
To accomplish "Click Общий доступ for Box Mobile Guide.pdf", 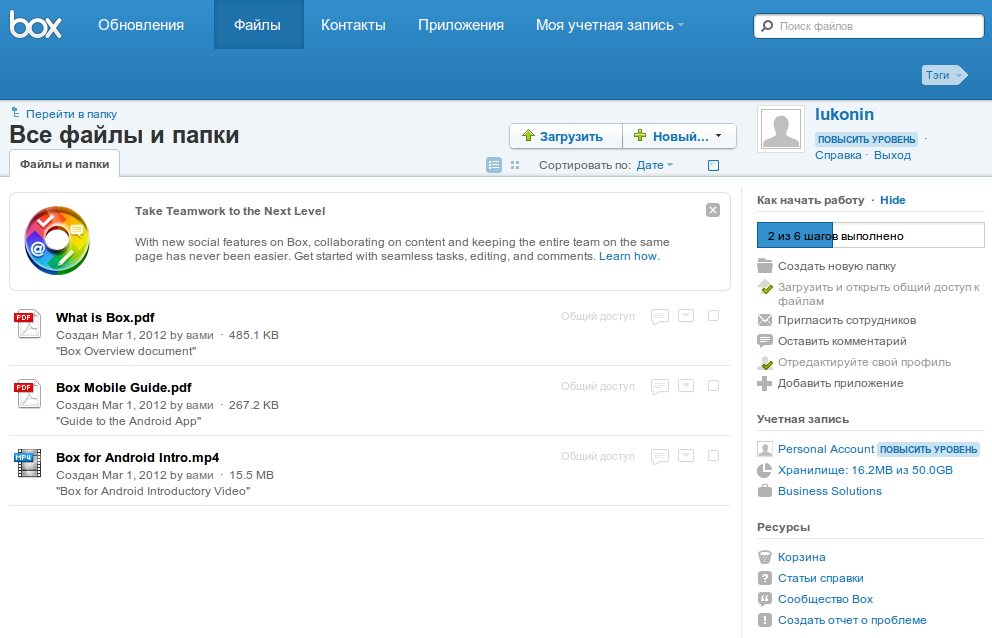I will (x=598, y=386).
